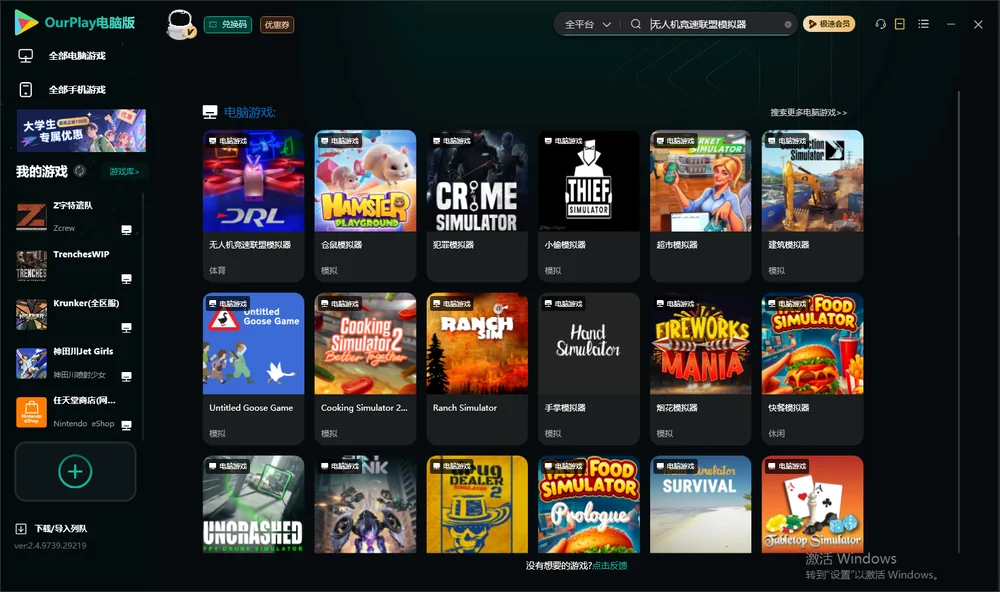
Task: Click the 休闲 genre label under 快餐模拟器
Action: 776,433
